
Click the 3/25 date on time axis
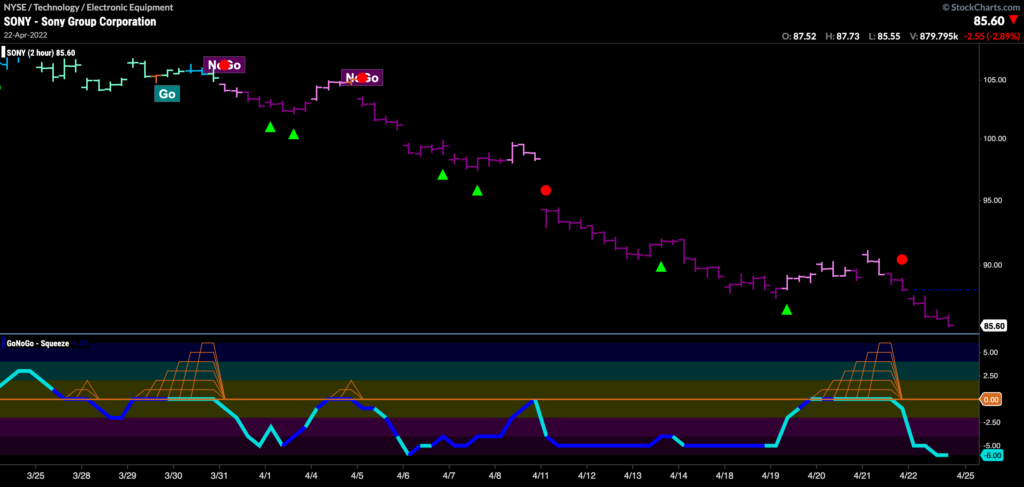click(x=36, y=476)
